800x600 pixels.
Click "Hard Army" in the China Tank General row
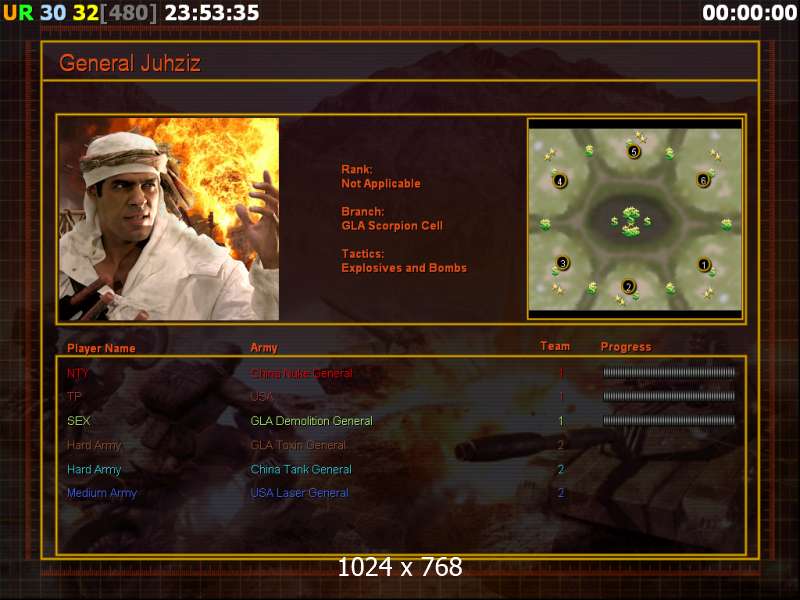tap(94, 469)
